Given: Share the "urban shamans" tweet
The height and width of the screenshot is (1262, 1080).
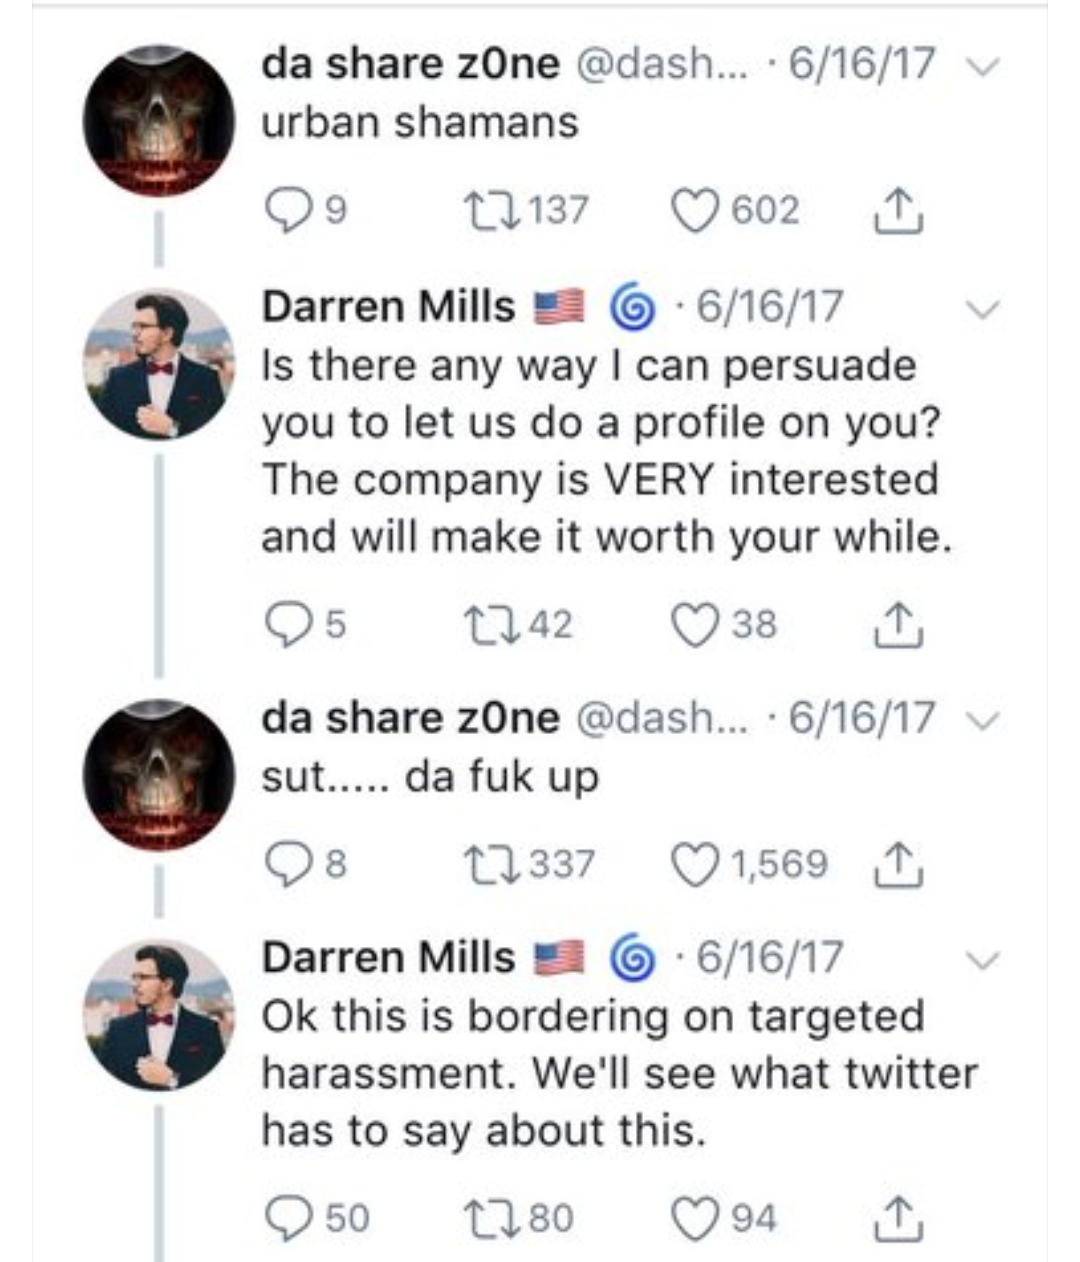Looking at the screenshot, I should (897, 211).
